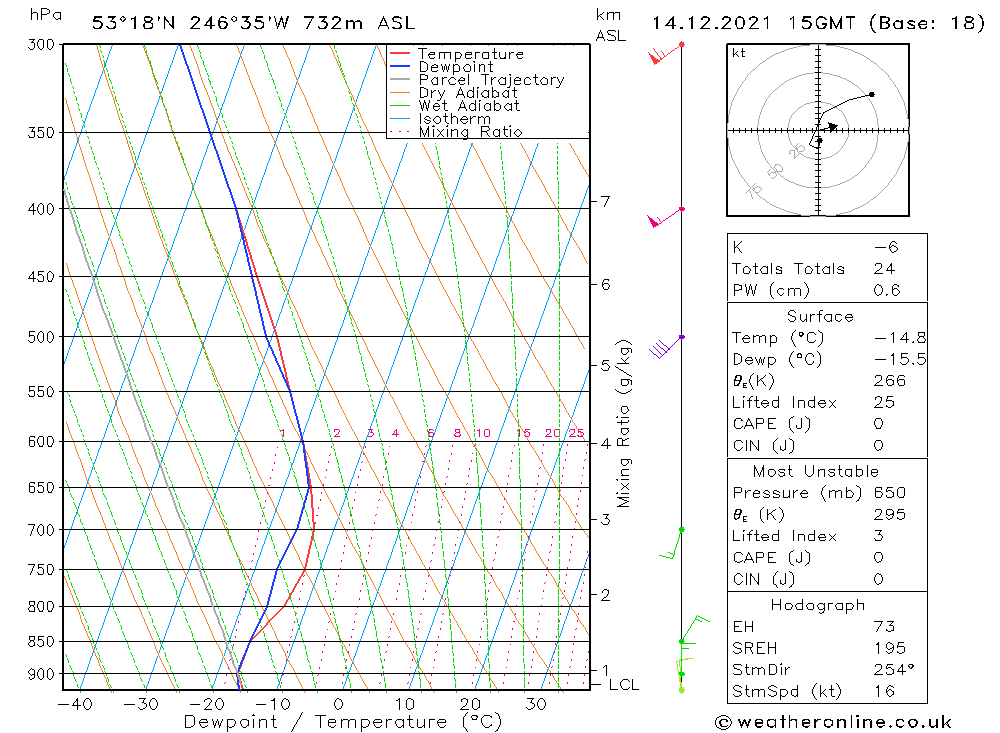Click the 500 hPa pressure axis label
This screenshot has width=1000, height=733.
(41, 337)
